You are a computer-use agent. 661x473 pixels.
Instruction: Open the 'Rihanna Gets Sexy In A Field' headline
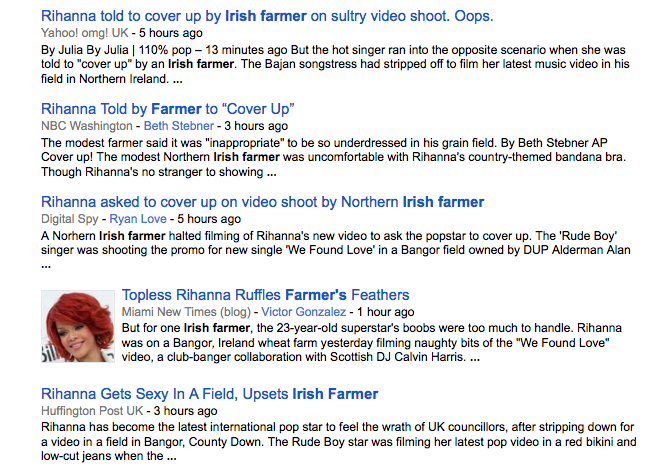210,393
